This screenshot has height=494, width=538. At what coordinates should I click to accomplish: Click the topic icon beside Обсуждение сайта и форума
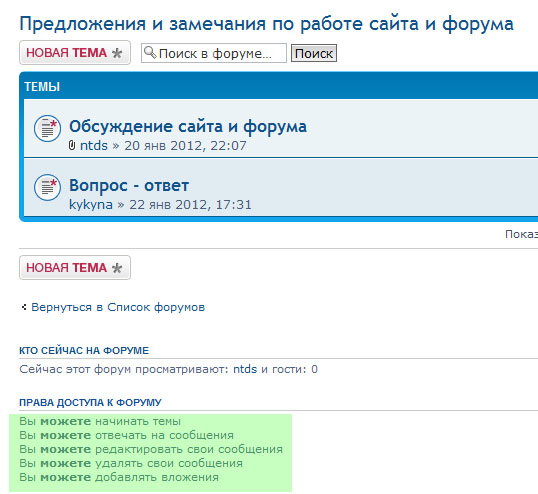click(x=47, y=128)
